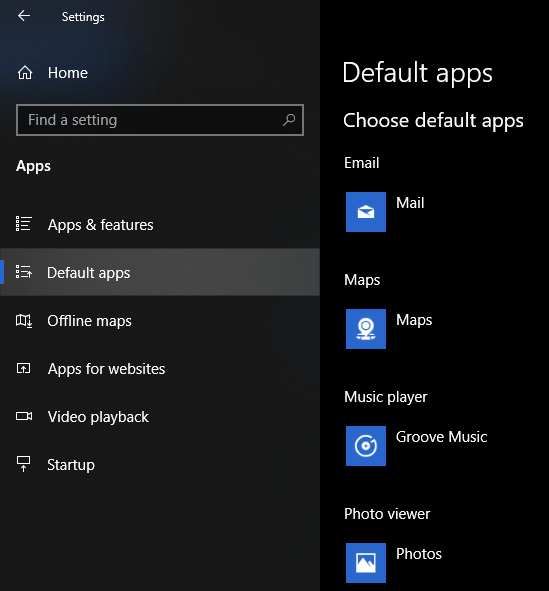Click the Apps & features list icon
This screenshot has height=591, width=549.
(x=24, y=224)
